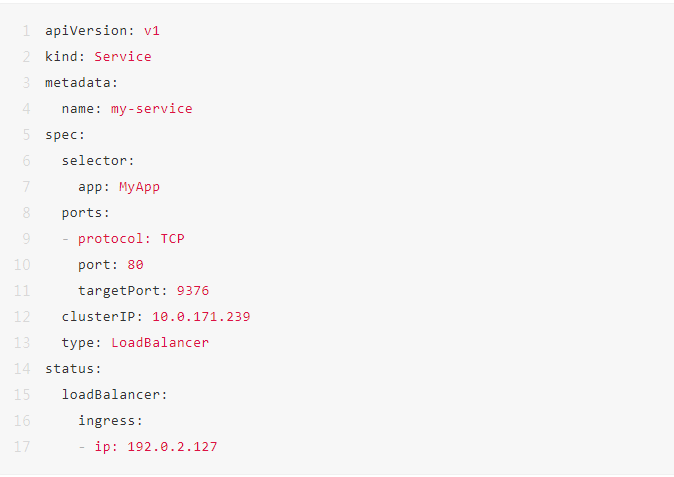
Task: Click the 'my-service' name value
Action: [151, 109]
